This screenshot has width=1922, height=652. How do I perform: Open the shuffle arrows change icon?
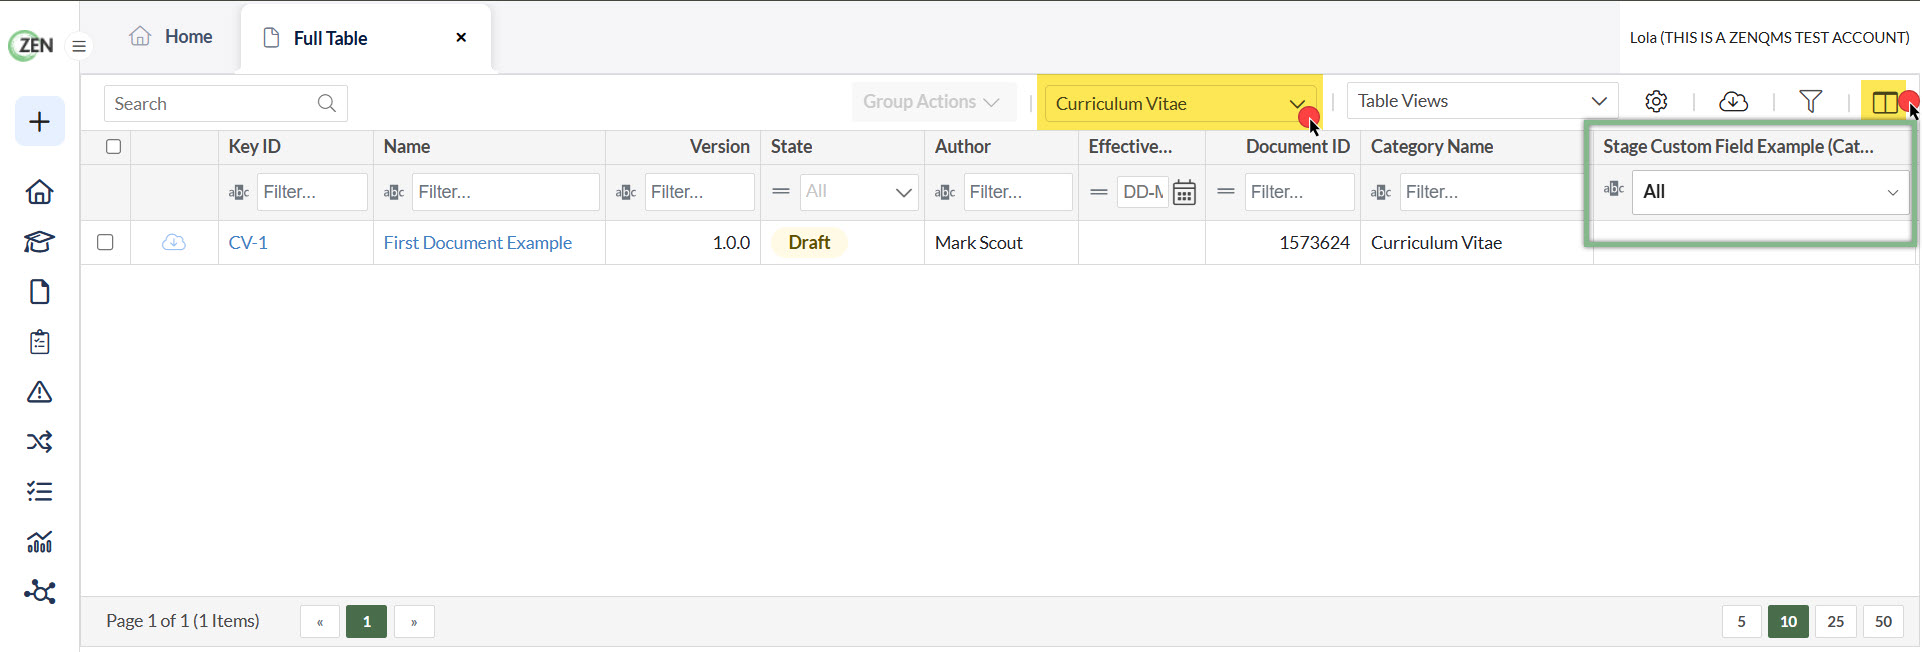[40, 442]
